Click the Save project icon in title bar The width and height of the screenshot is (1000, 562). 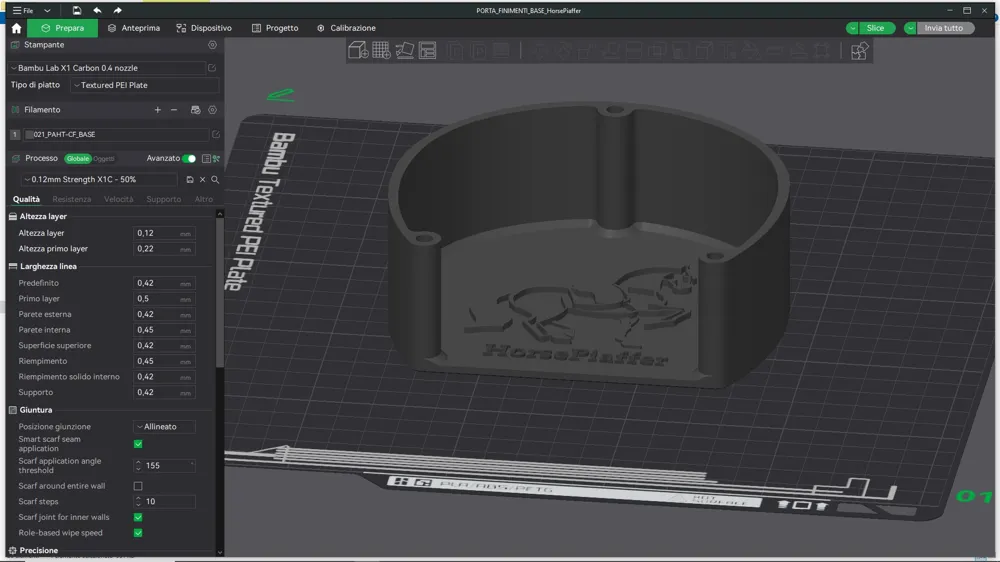coord(77,10)
